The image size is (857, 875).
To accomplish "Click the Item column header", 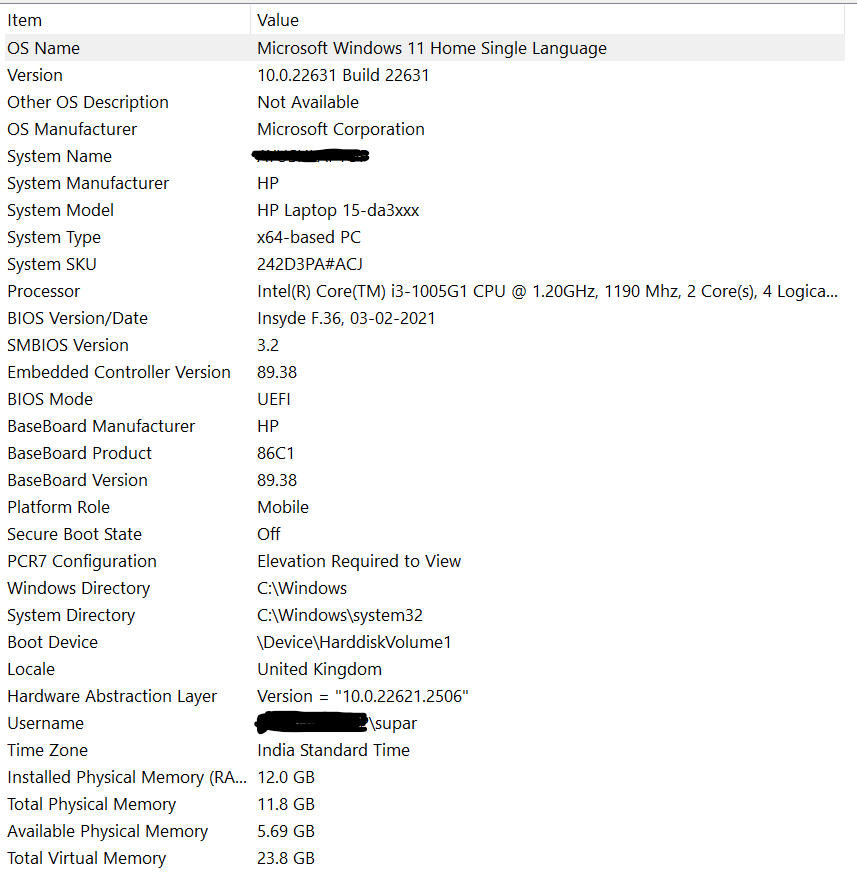I will tap(24, 19).
